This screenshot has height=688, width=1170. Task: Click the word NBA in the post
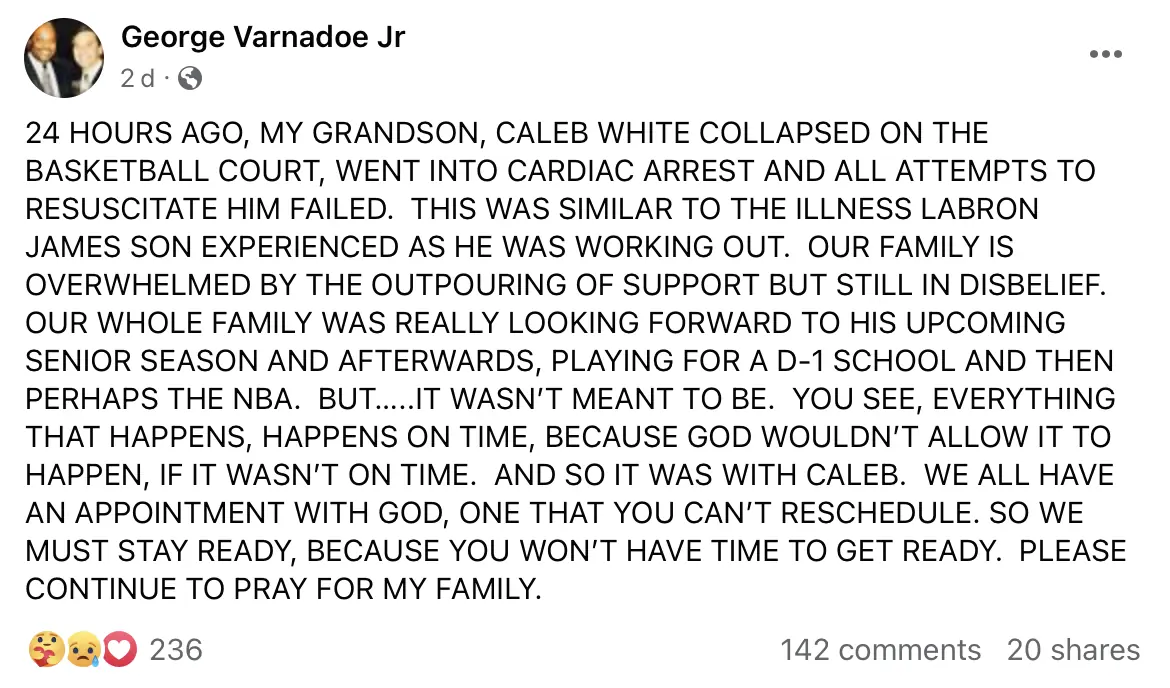pyautogui.click(x=254, y=399)
